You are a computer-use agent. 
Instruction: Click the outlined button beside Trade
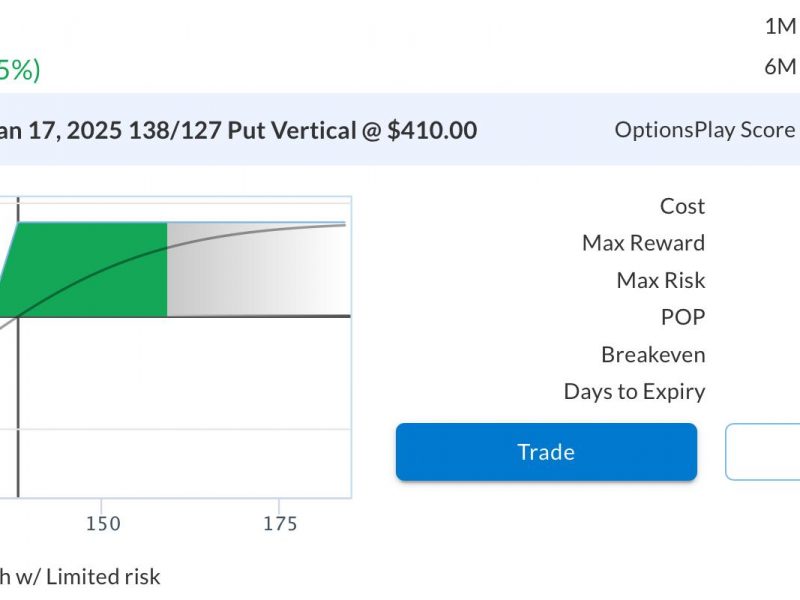click(763, 452)
